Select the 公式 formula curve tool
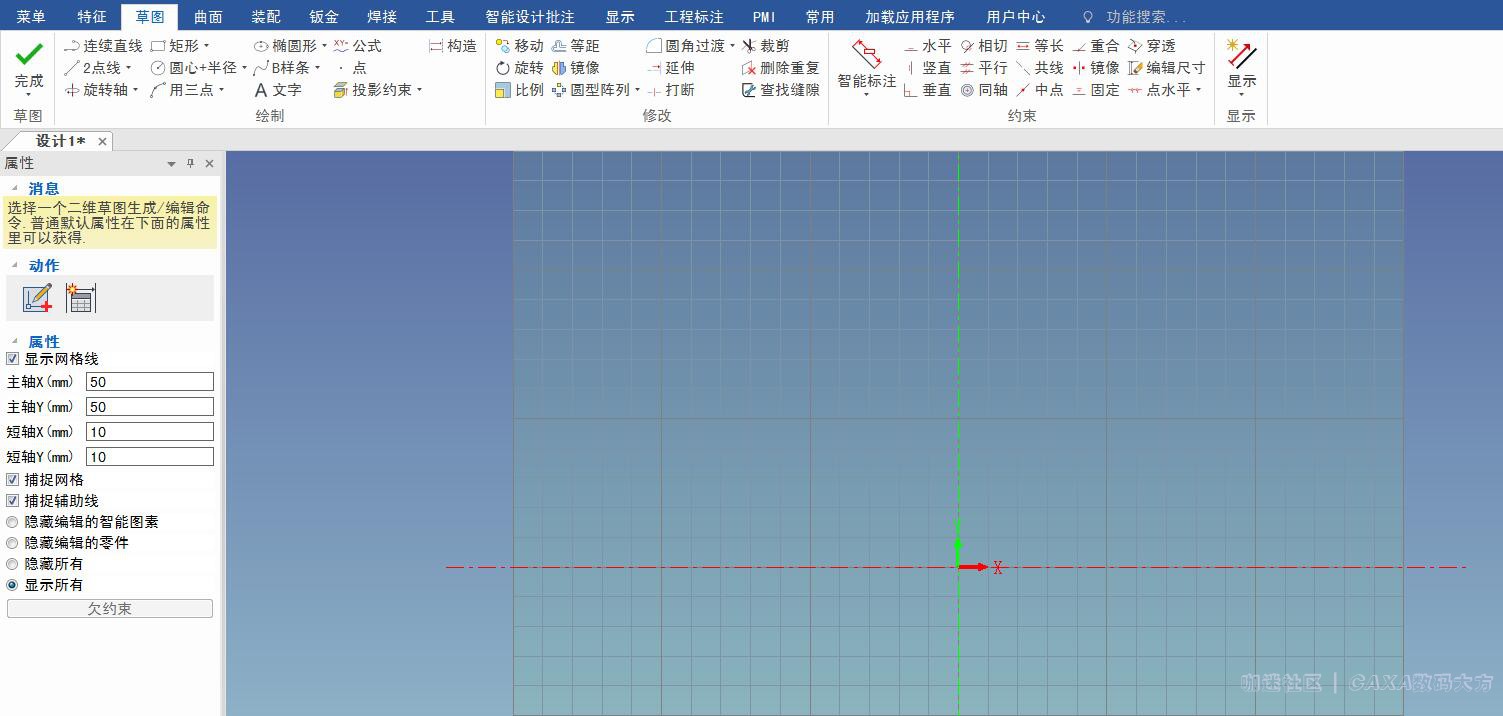The image size is (1503, 716). 357,46
